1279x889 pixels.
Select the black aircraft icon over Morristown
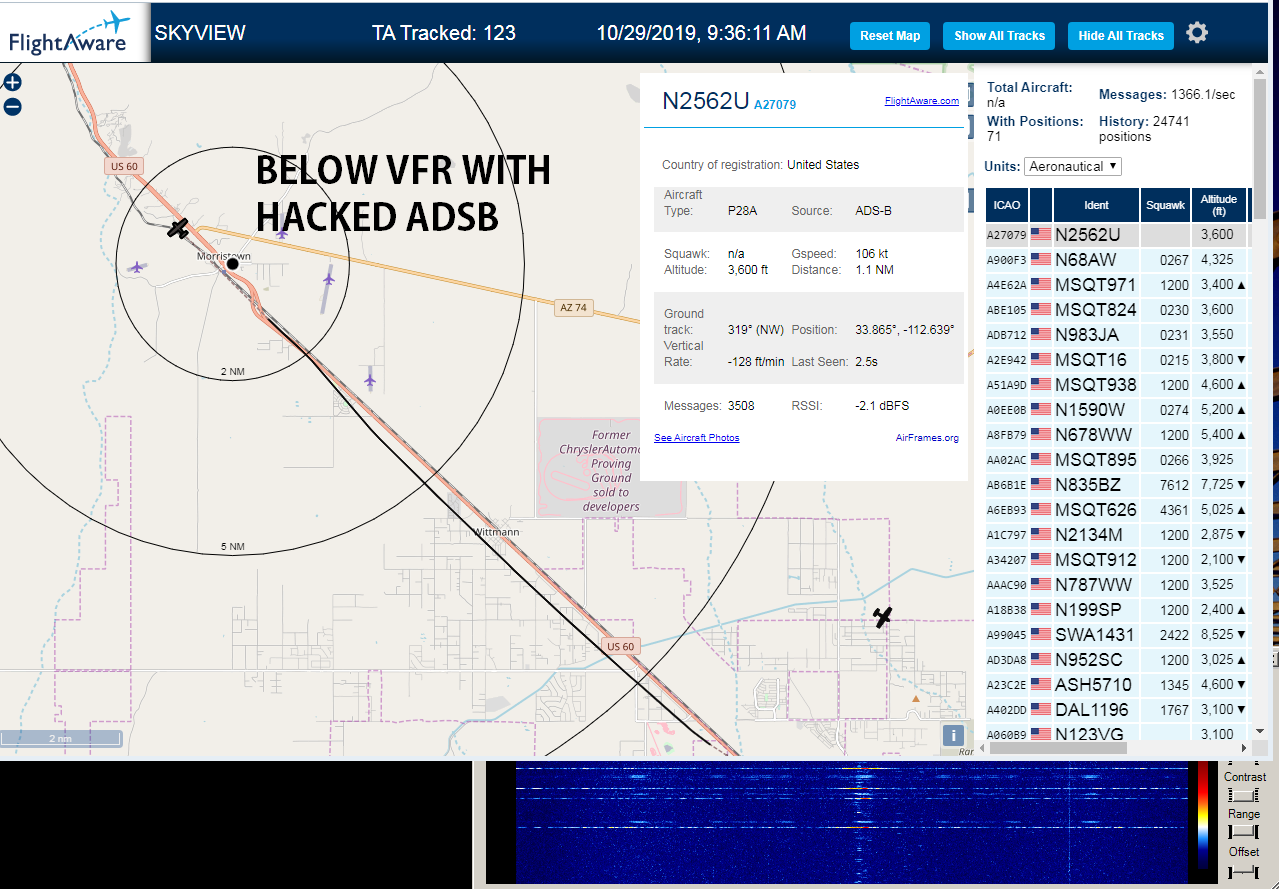[178, 229]
